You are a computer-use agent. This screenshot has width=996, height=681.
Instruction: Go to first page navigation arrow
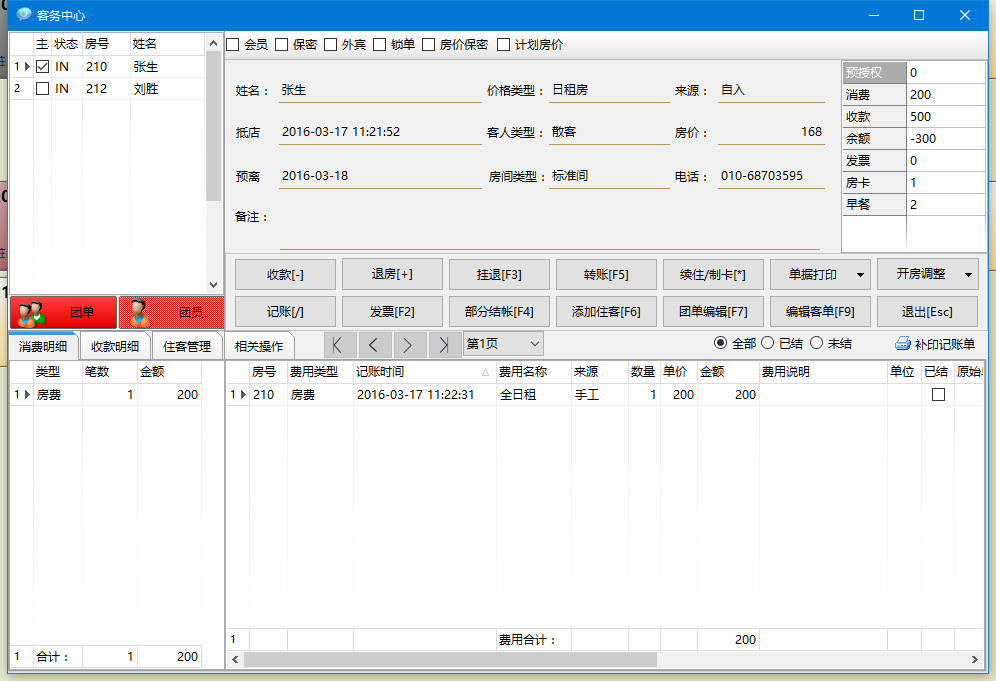(339, 345)
